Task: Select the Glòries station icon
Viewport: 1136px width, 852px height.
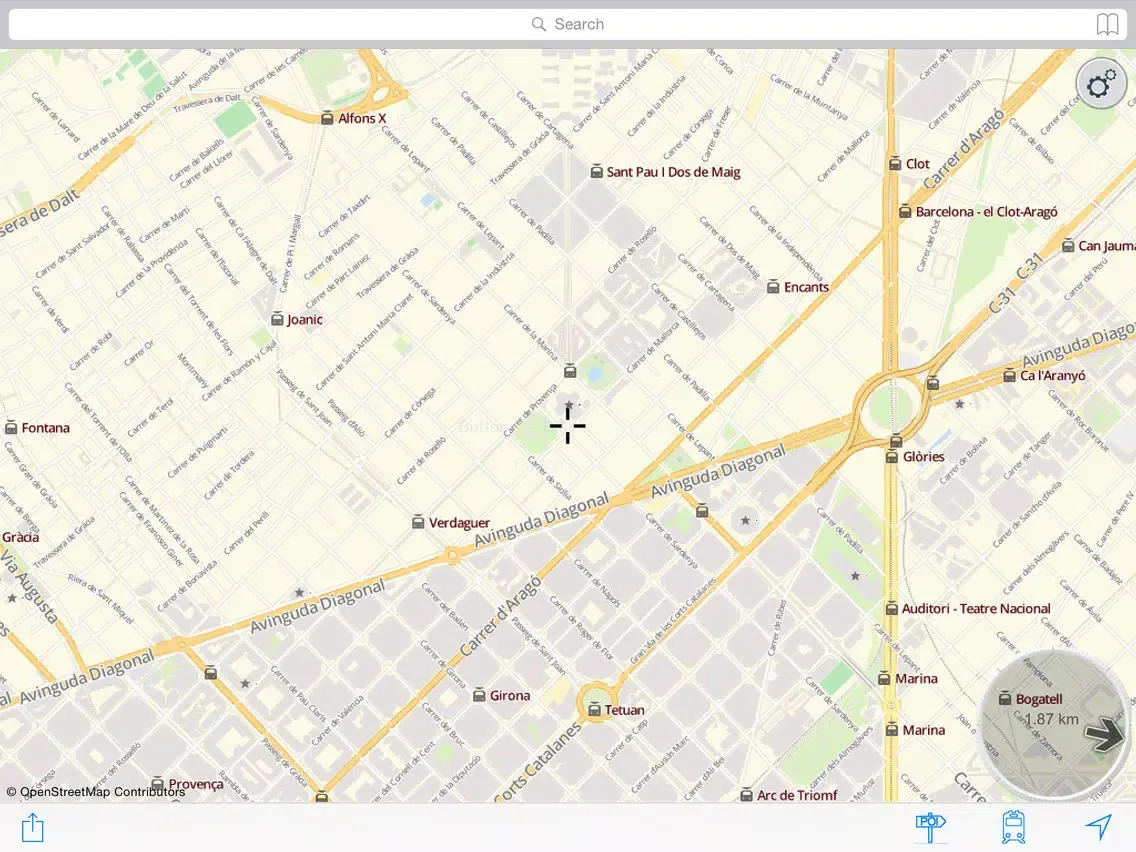Action: click(892, 457)
